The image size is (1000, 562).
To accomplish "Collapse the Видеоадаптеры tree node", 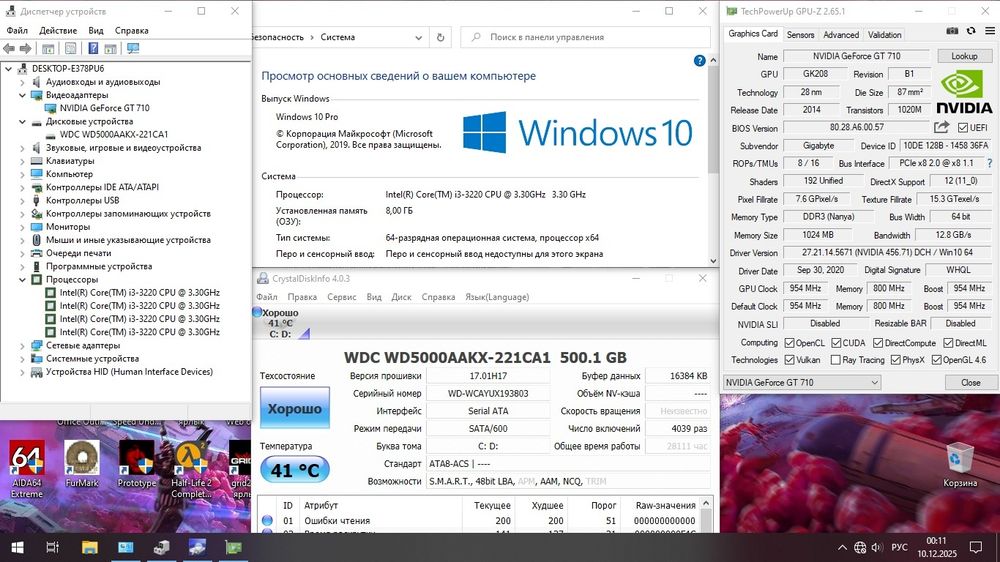I will pyautogui.click(x=22, y=95).
